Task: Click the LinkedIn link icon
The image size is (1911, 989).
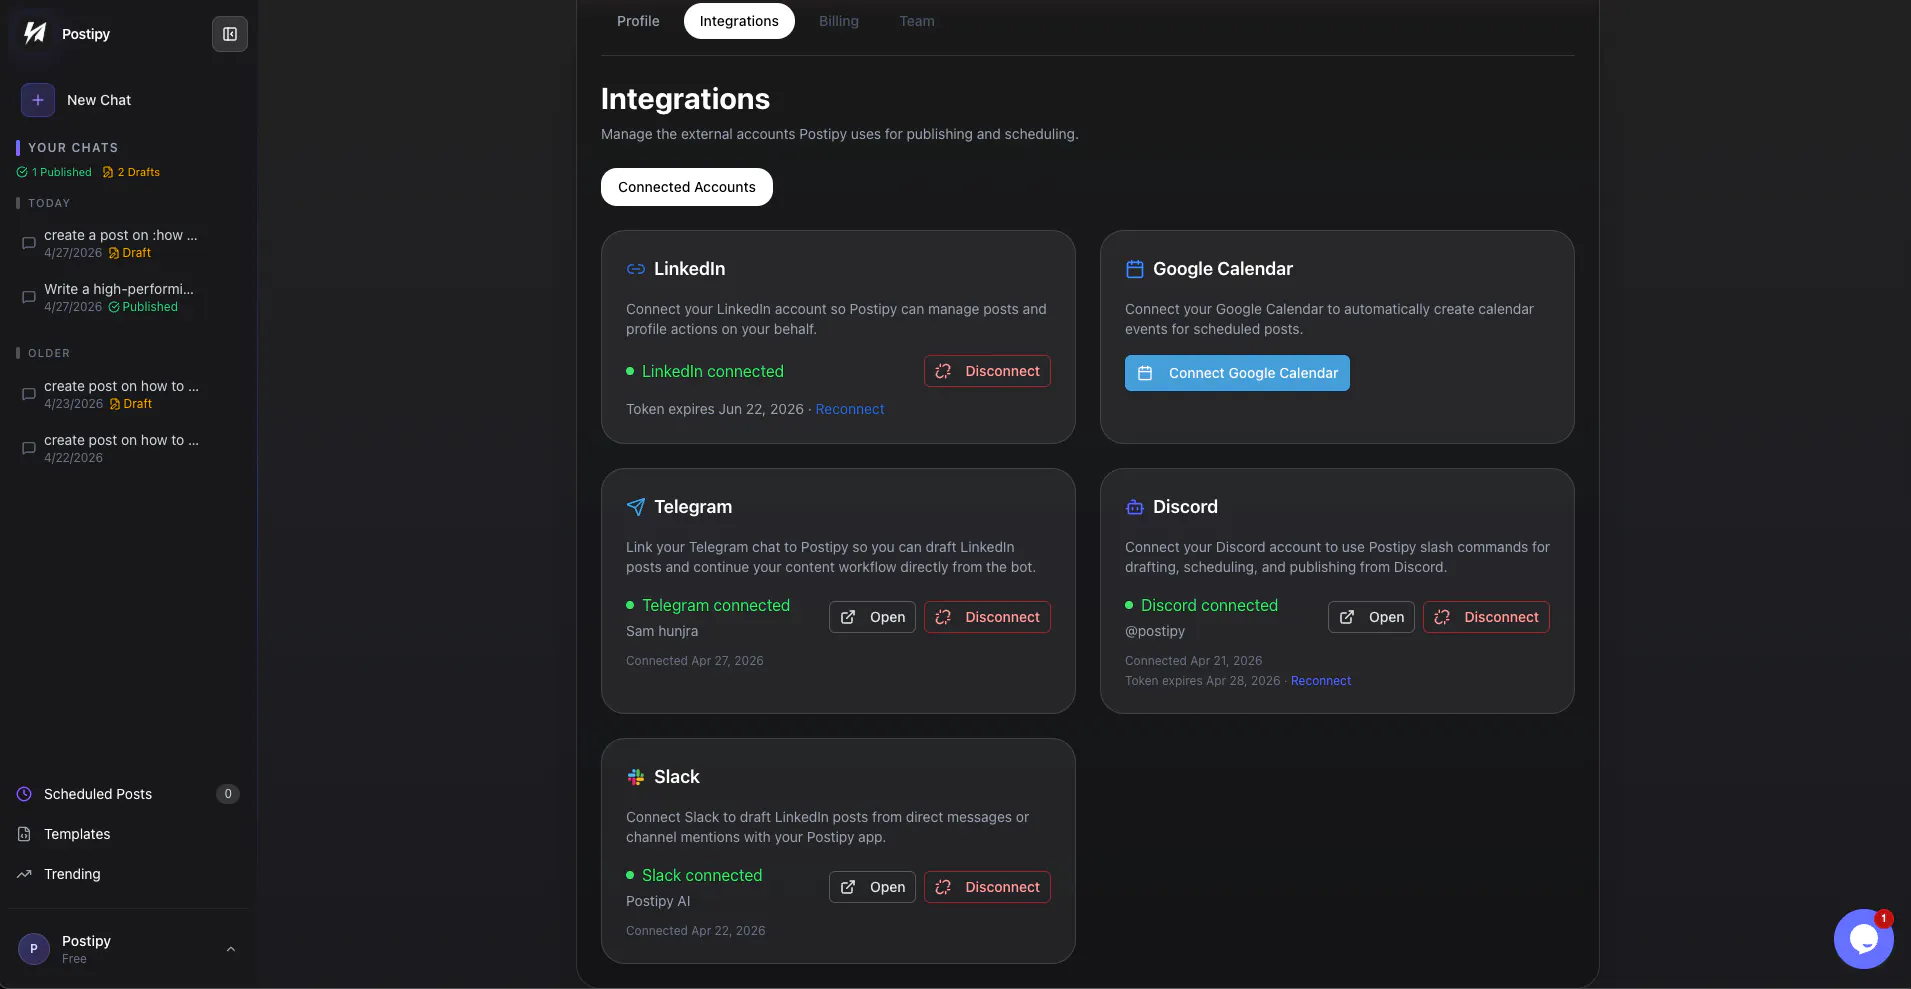Action: [x=636, y=269]
